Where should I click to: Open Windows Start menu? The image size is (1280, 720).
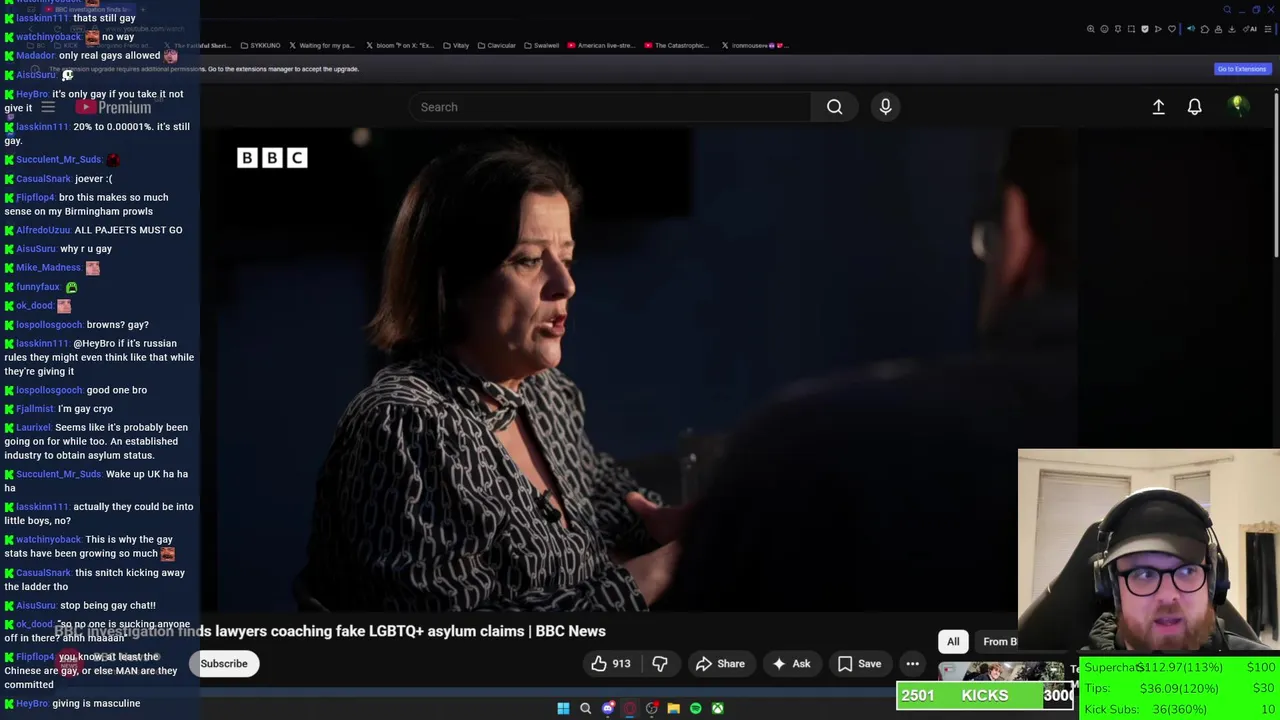[563, 708]
